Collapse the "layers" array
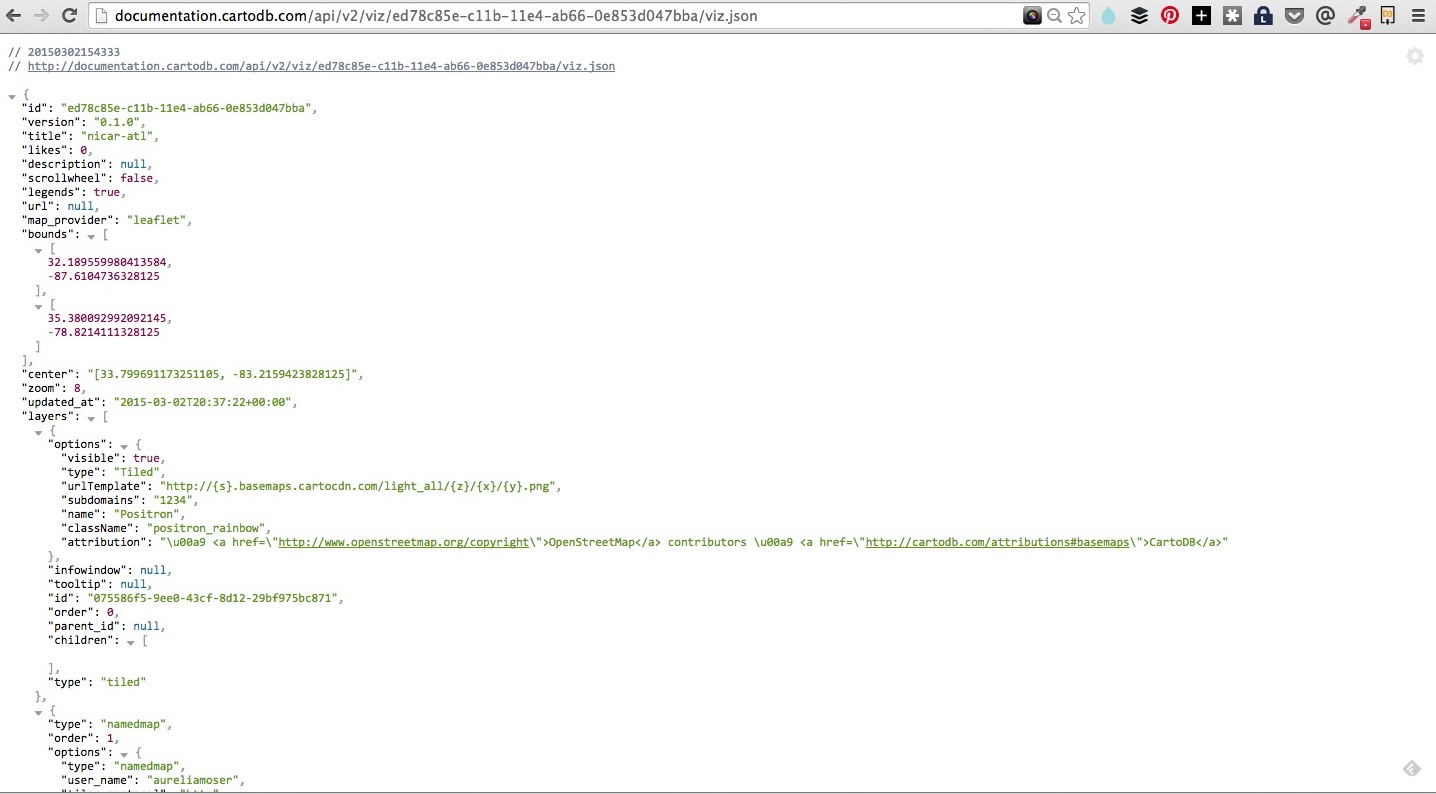The height and width of the screenshot is (794, 1436). 91,417
